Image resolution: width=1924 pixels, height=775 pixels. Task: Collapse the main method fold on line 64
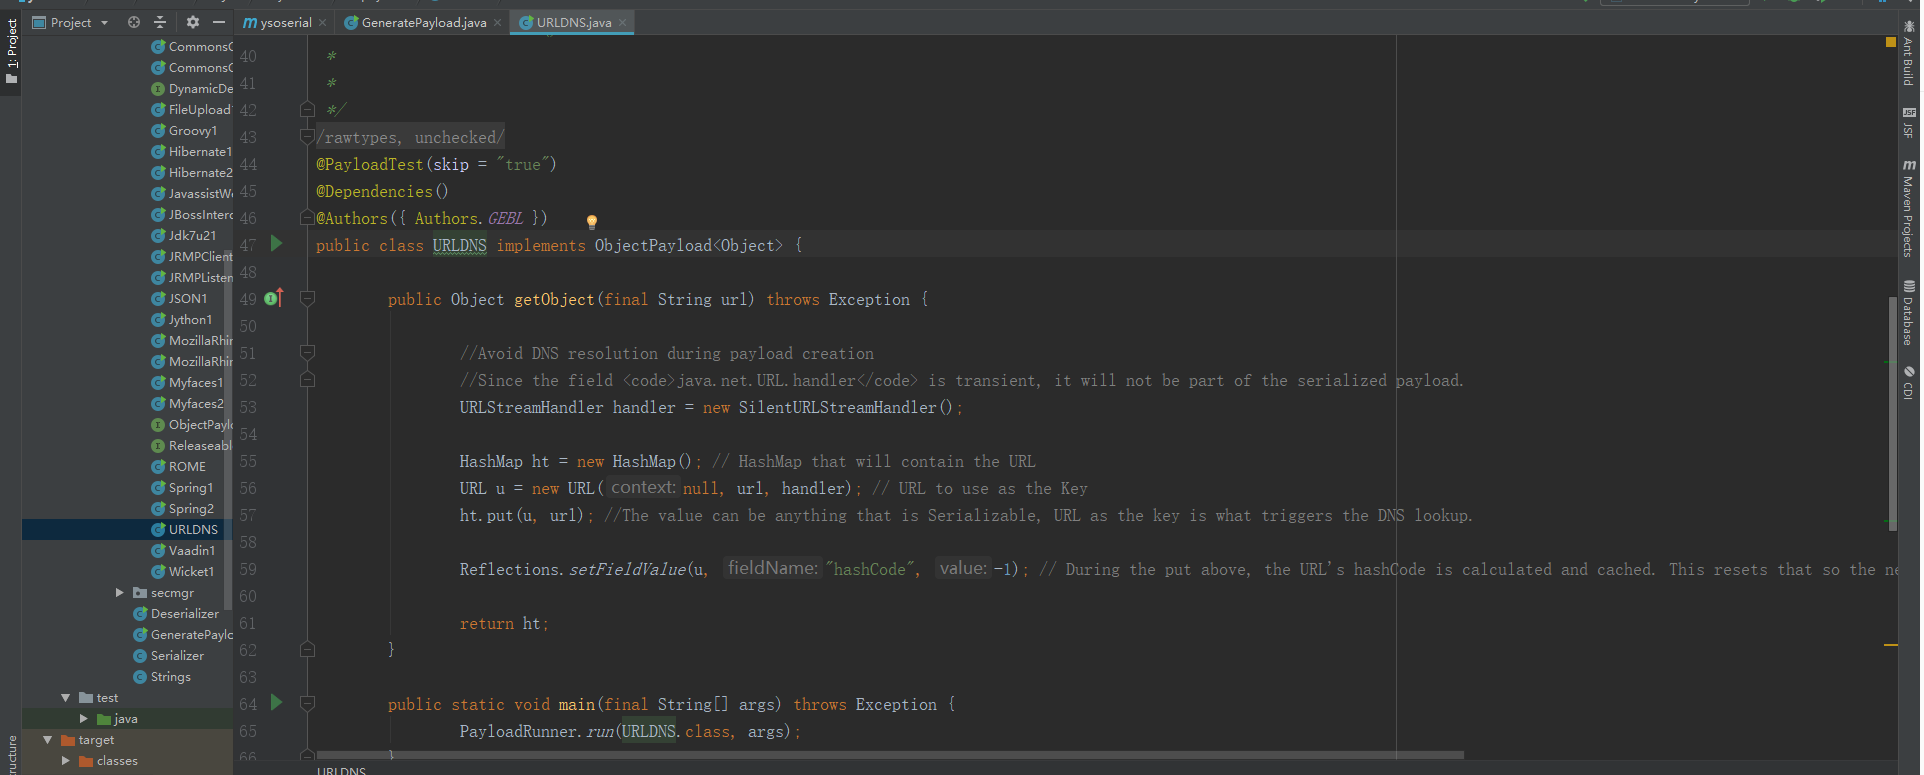point(308,703)
